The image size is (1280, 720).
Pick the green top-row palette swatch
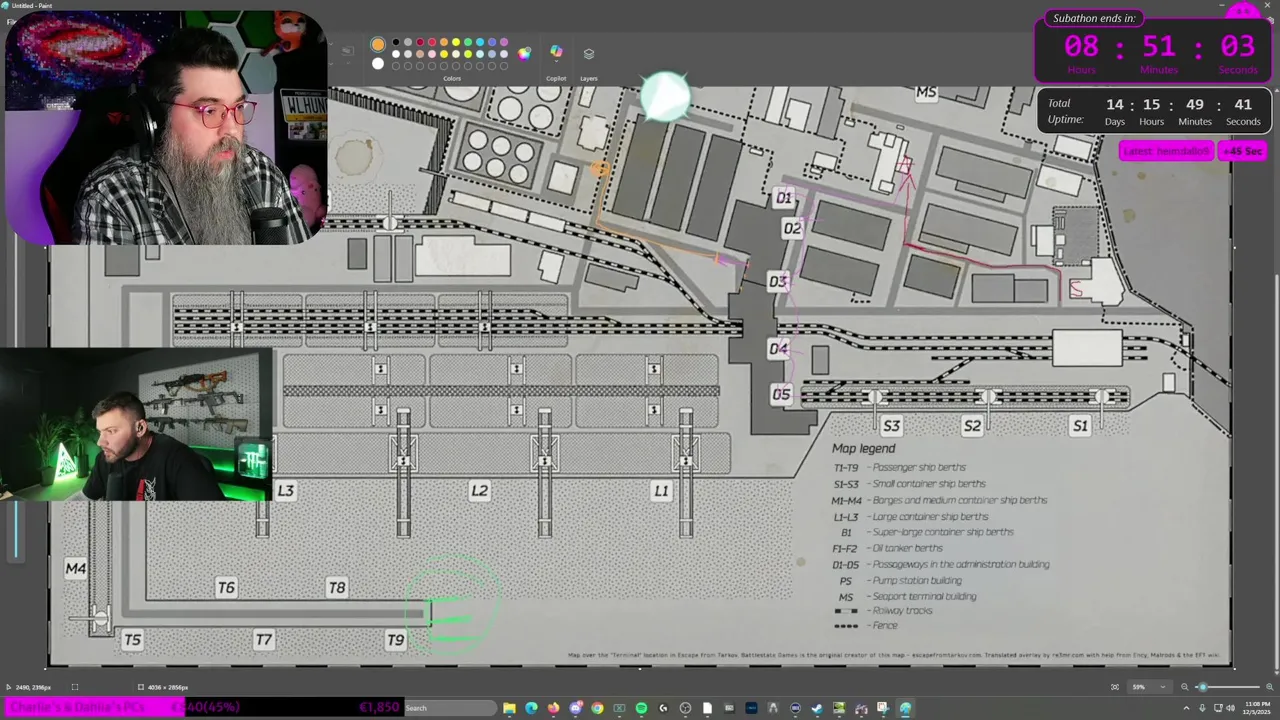tap(468, 42)
